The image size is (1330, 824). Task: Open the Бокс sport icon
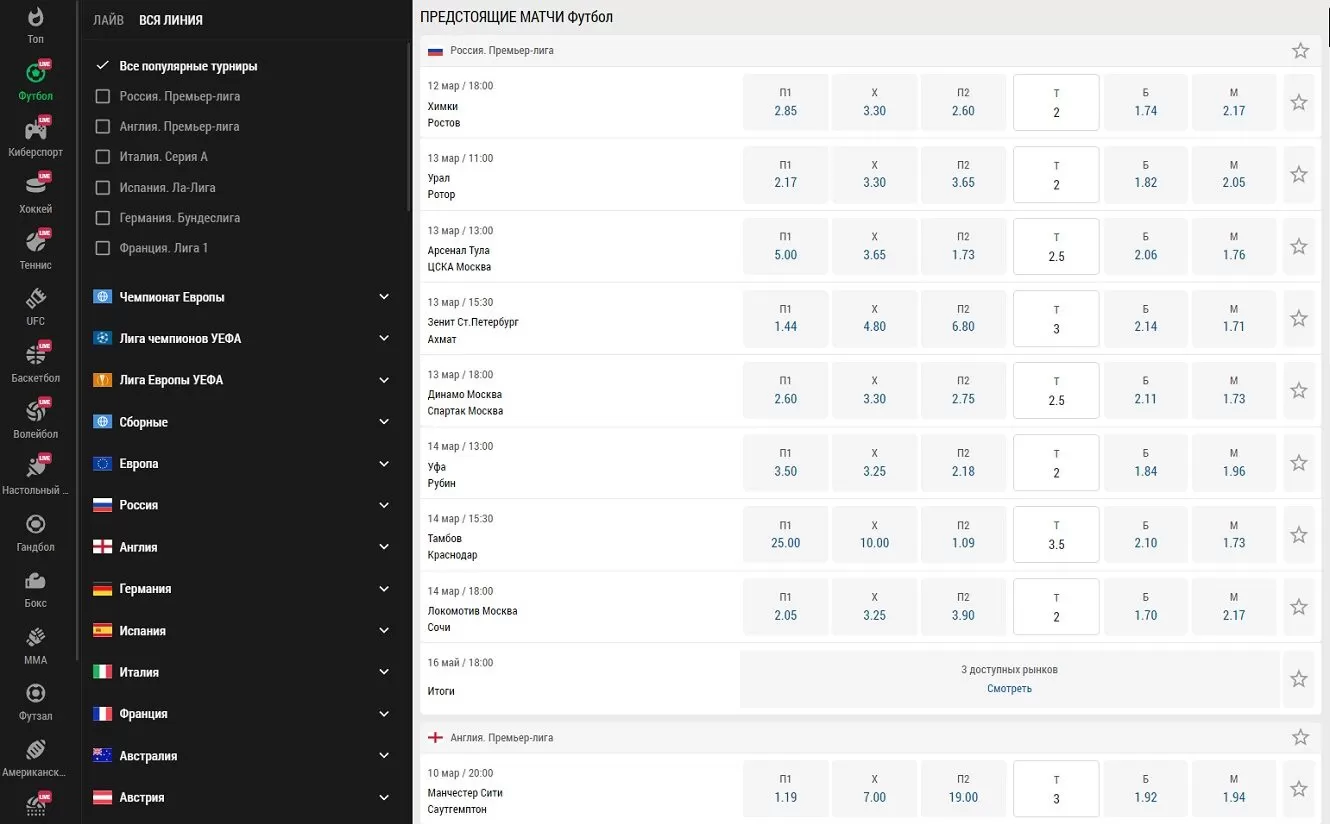point(35,582)
